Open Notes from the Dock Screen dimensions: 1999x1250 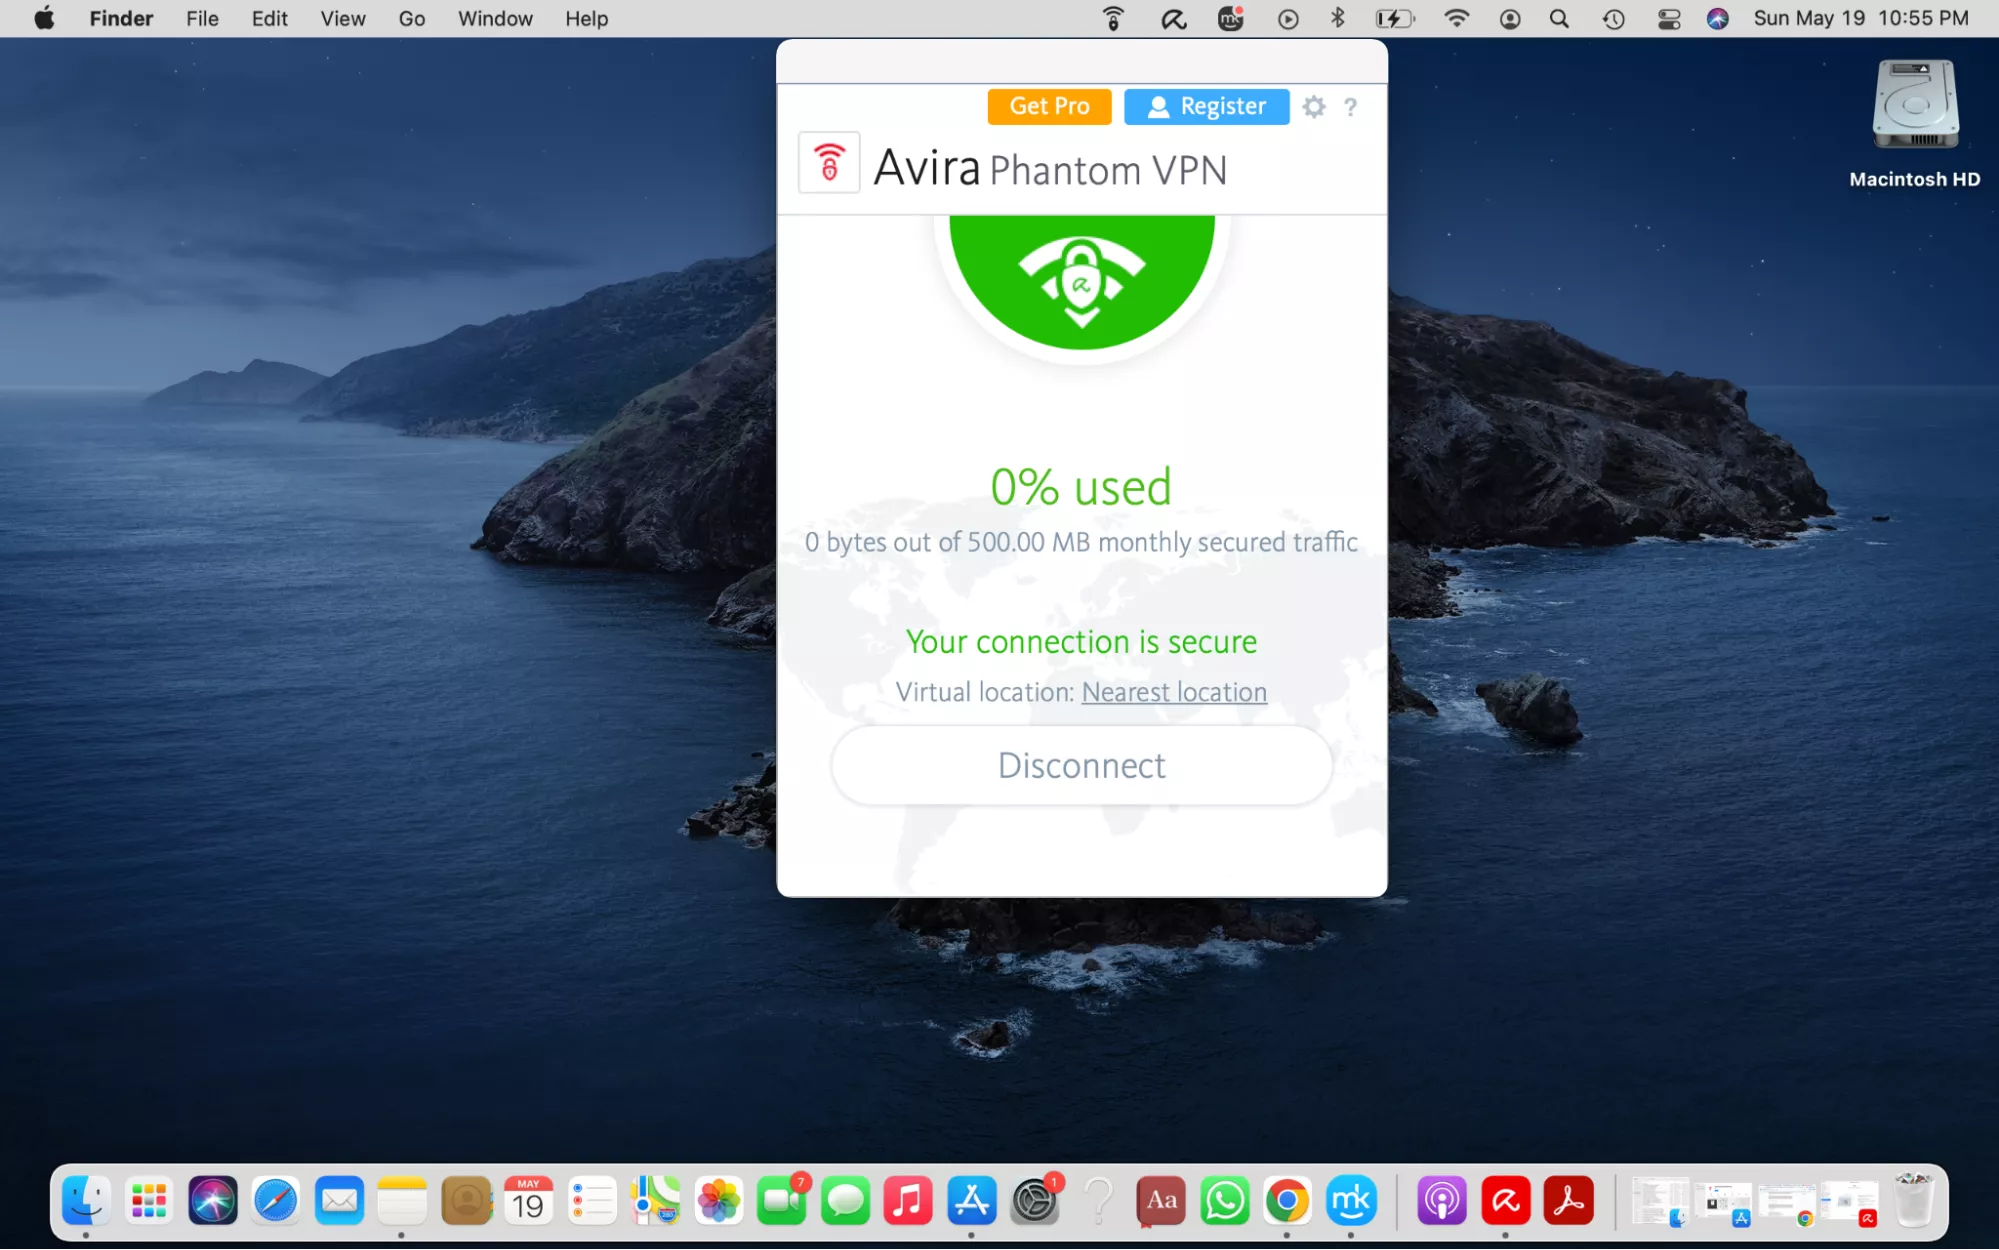click(x=402, y=1201)
